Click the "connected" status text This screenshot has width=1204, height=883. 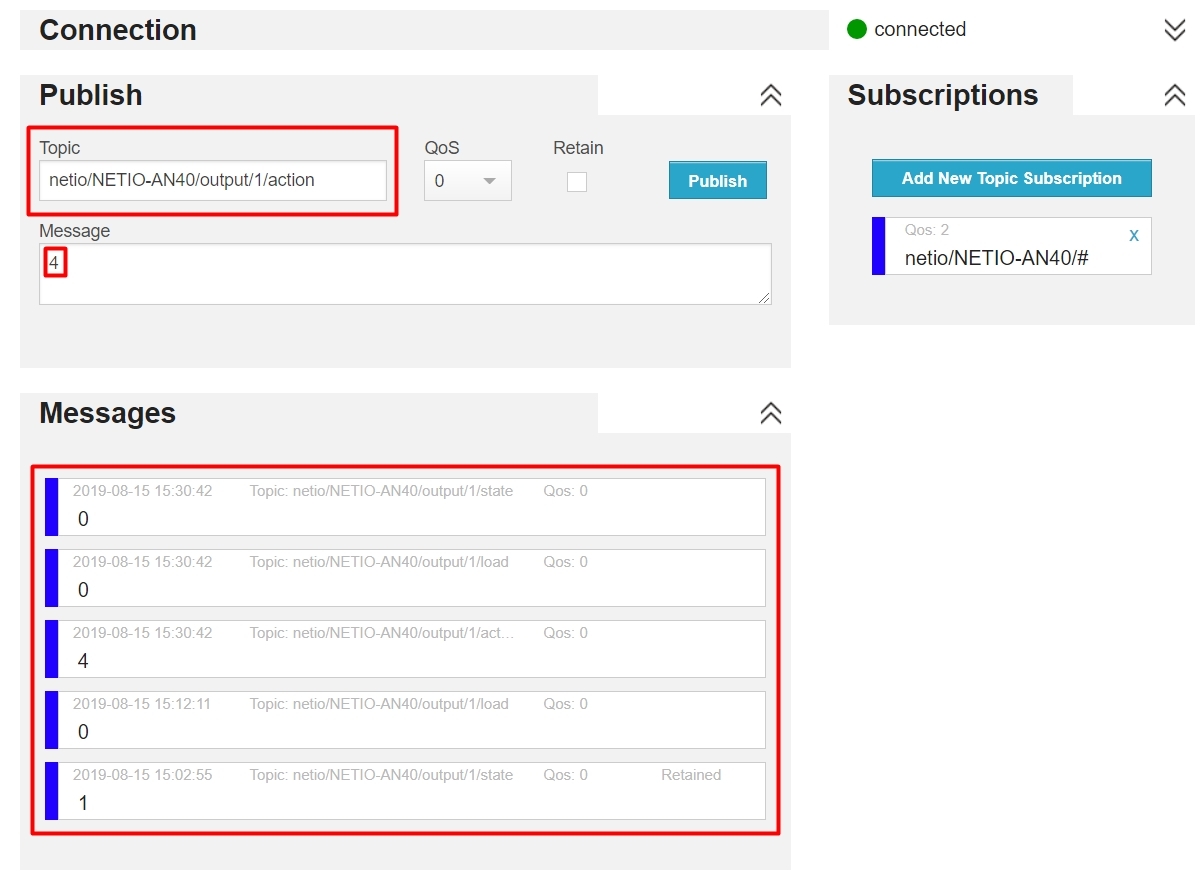(x=920, y=30)
